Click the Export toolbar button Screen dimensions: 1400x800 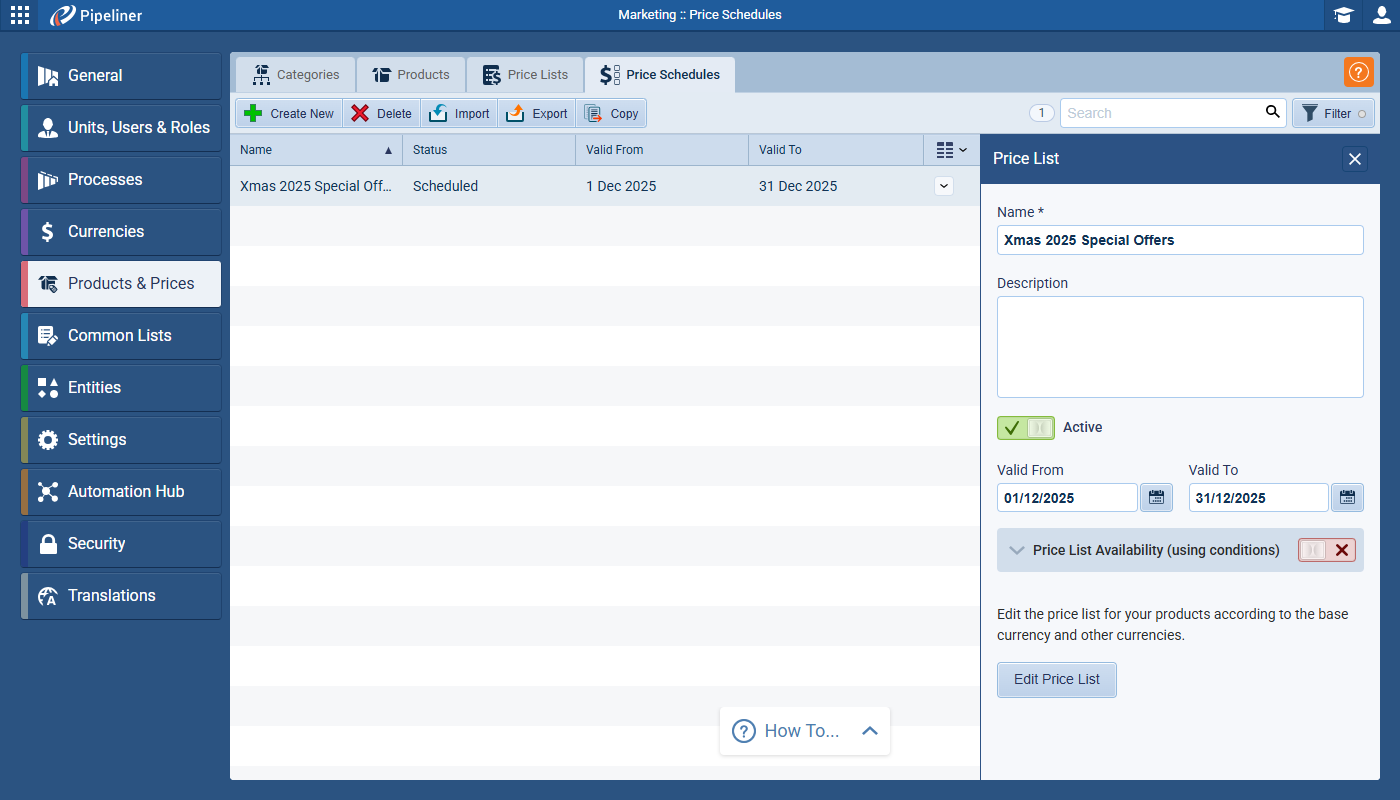tap(537, 113)
